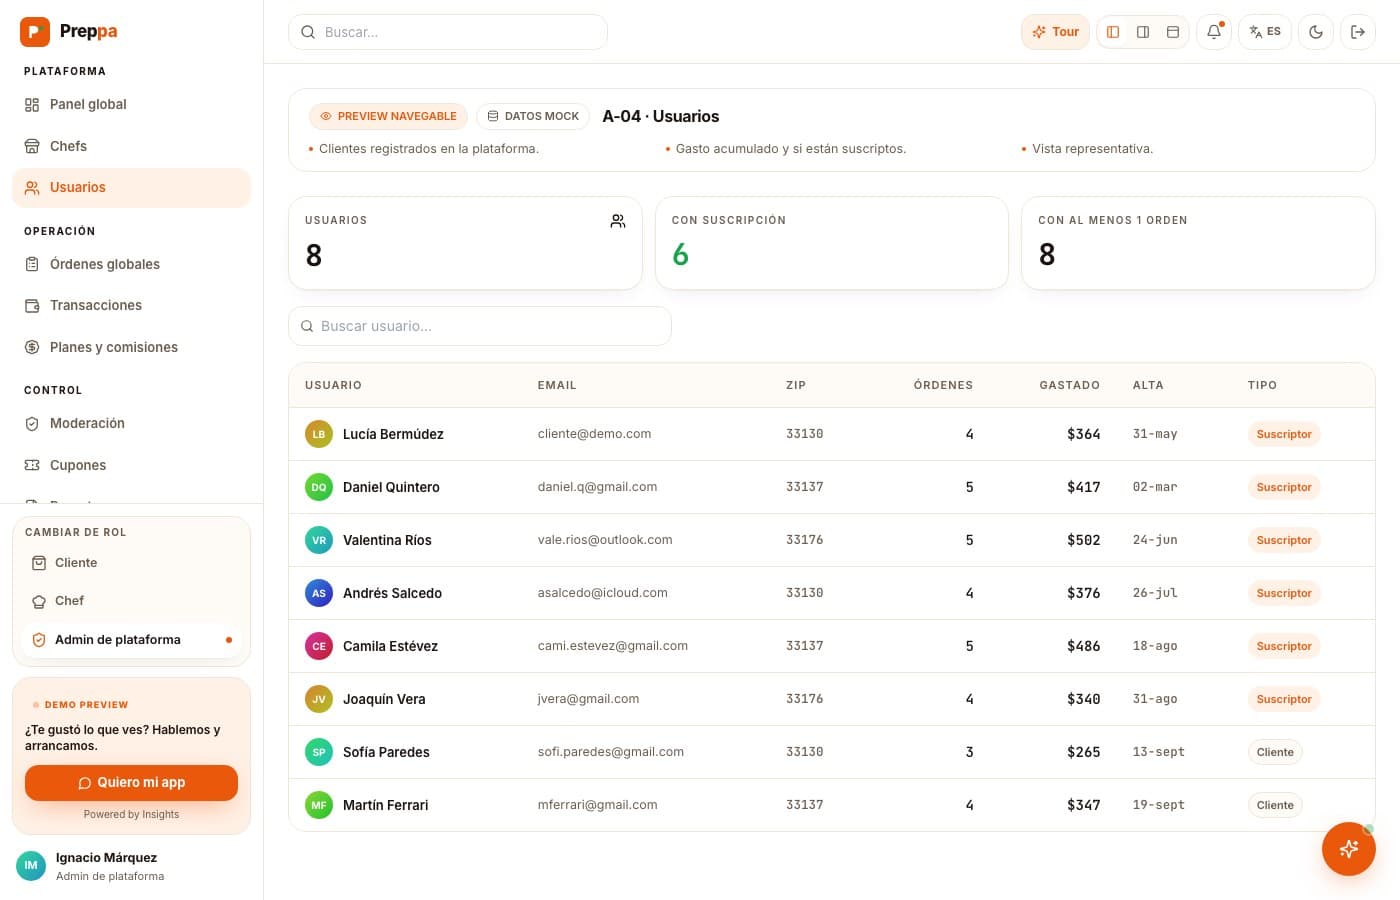1400x900 pixels.
Task: Open Cupones page
Action: [131, 465]
